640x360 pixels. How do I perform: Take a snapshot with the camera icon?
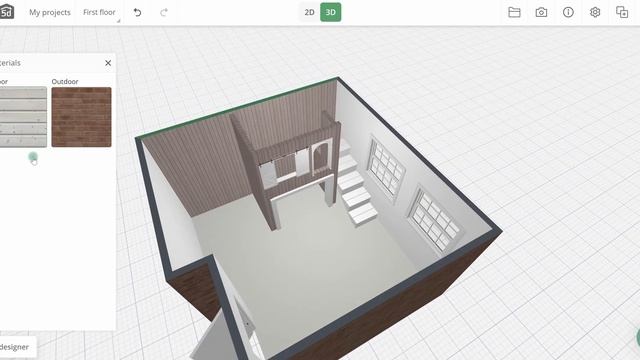pyautogui.click(x=541, y=12)
